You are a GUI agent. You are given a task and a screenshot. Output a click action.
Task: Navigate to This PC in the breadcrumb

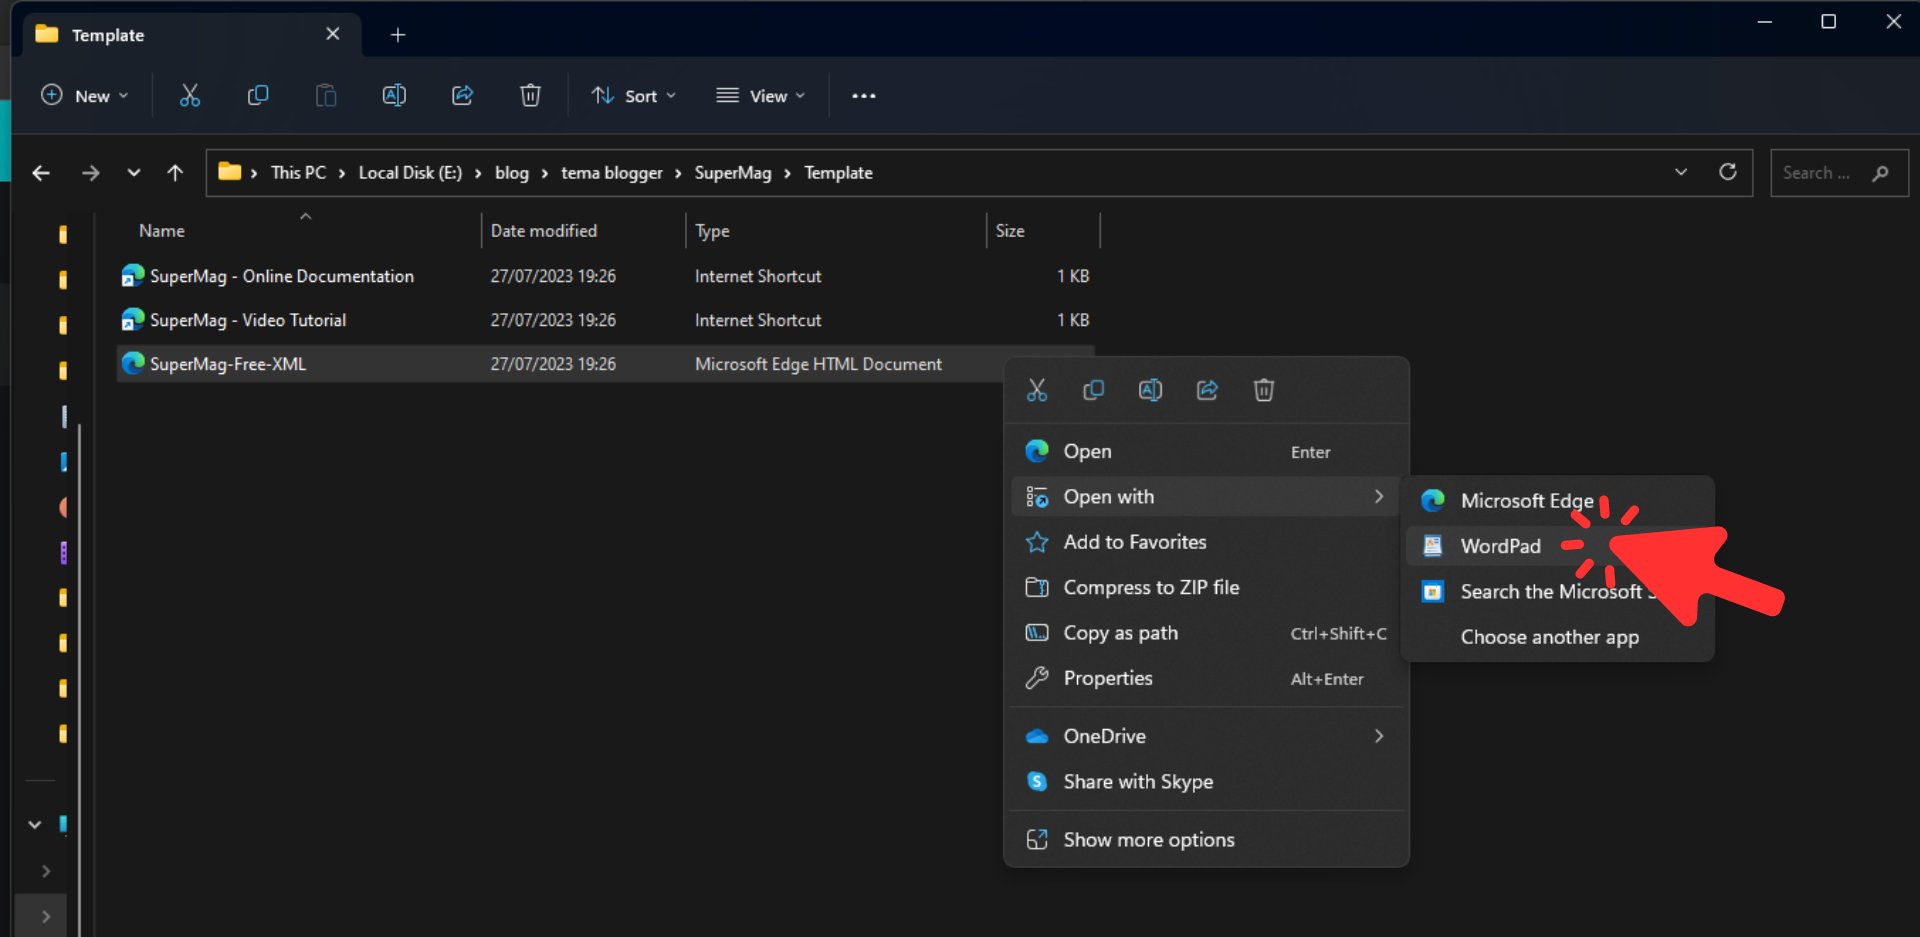pyautogui.click(x=298, y=173)
